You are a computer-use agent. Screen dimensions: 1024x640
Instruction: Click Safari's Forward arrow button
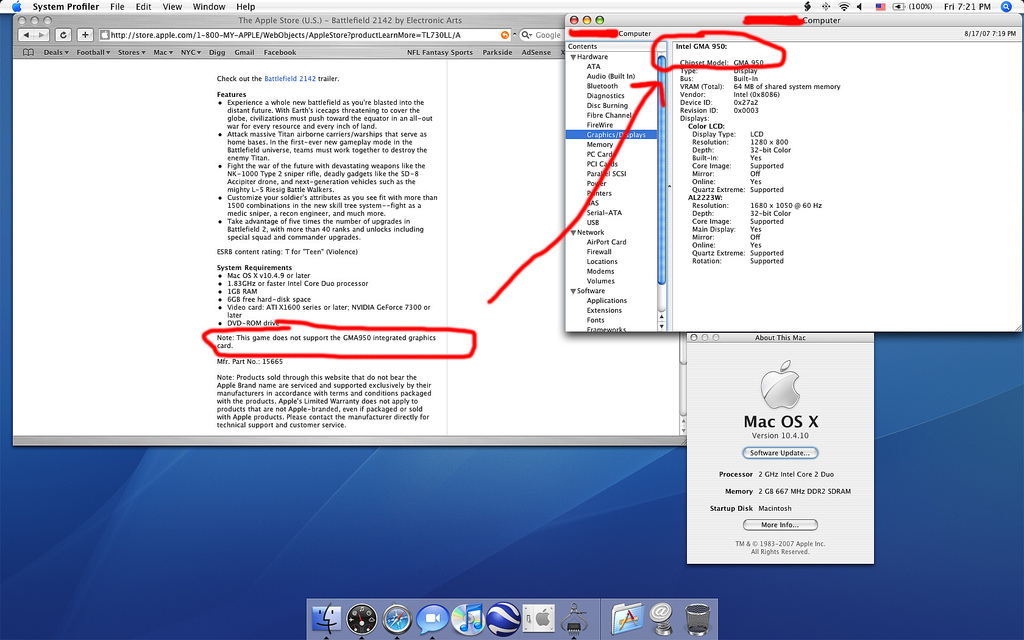point(41,35)
